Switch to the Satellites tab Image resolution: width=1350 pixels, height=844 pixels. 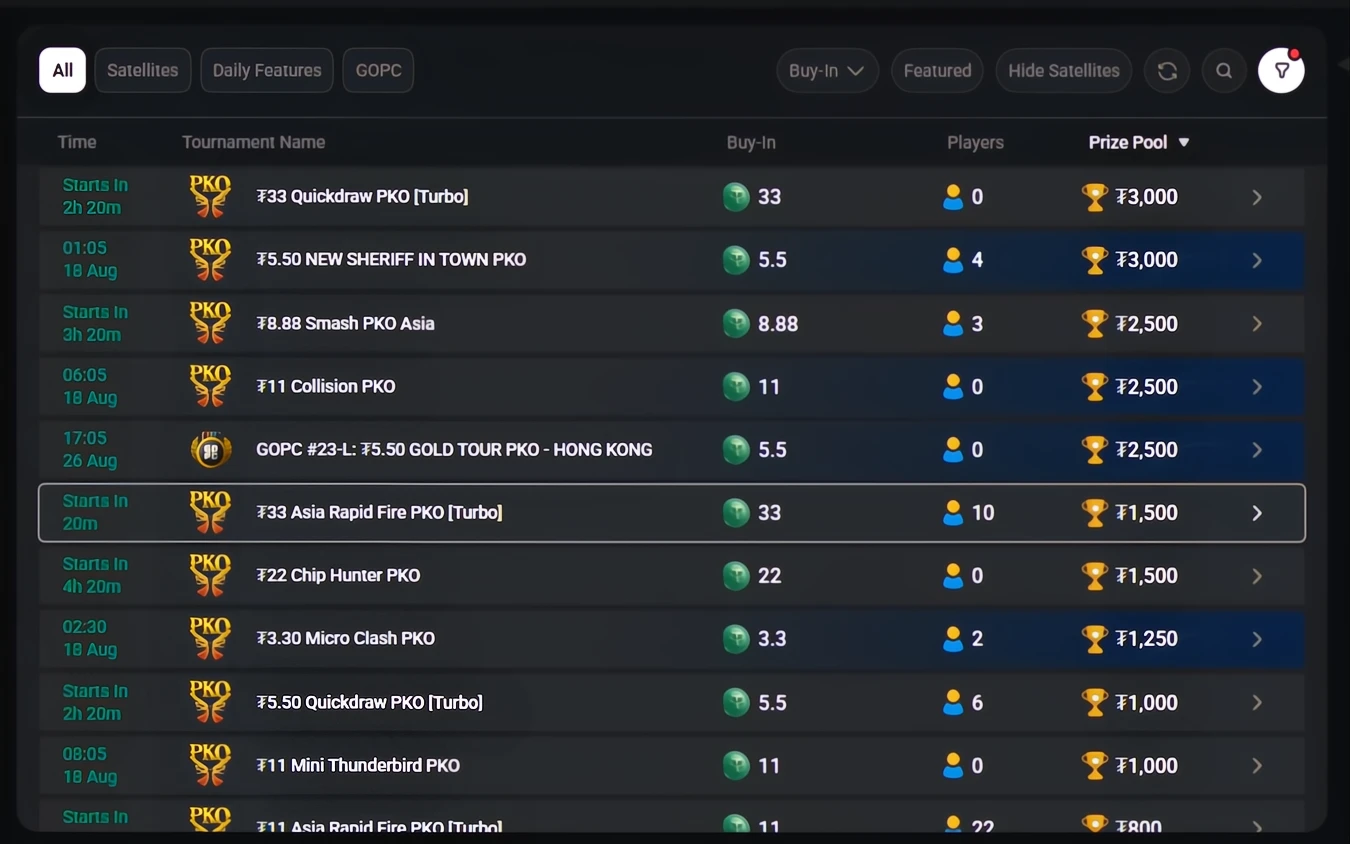pyautogui.click(x=143, y=71)
